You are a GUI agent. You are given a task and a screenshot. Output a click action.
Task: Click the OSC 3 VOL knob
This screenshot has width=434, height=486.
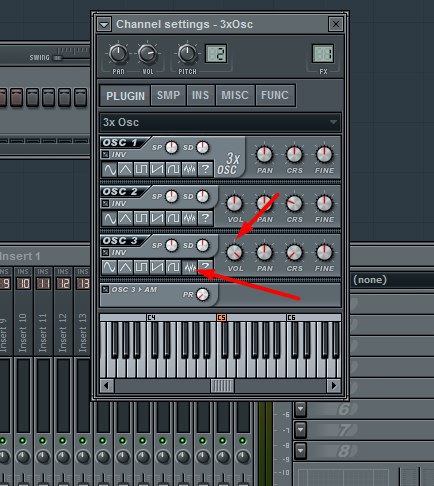tap(235, 252)
